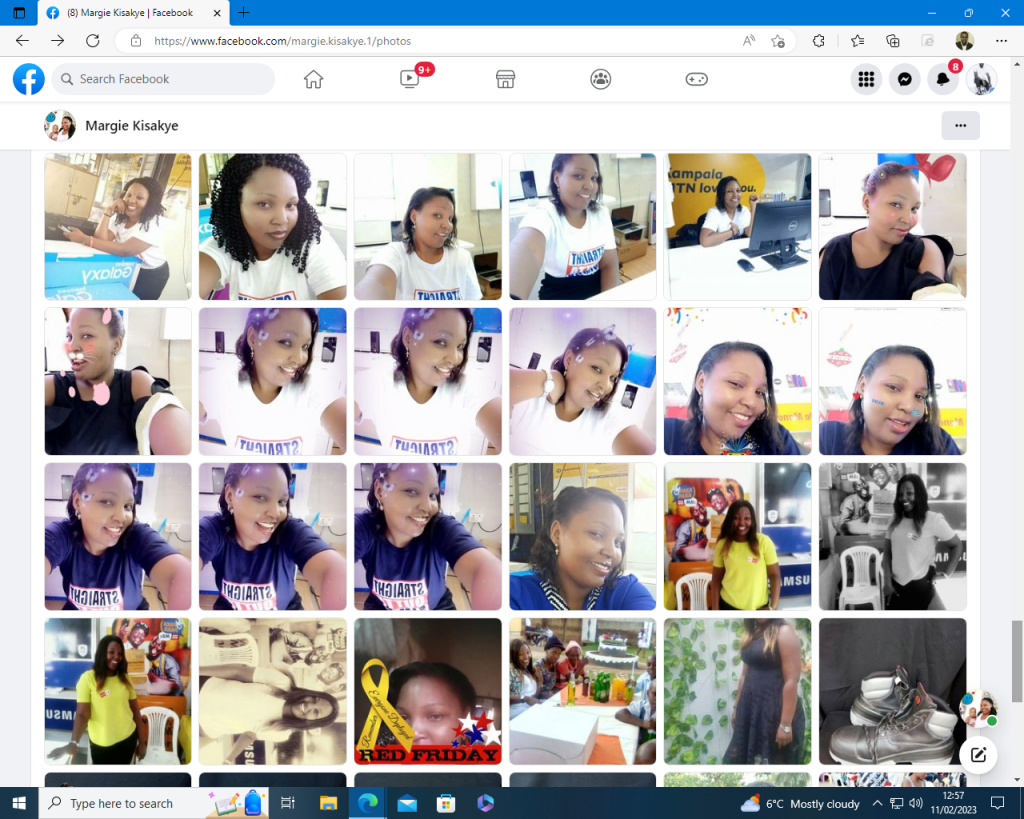Go to Facebook Marketplace icon
The width and height of the screenshot is (1024, 819).
tap(505, 79)
